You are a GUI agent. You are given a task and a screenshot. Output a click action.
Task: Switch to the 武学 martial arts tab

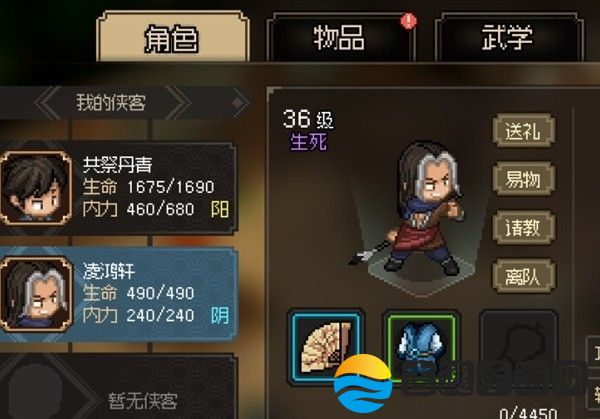508,37
